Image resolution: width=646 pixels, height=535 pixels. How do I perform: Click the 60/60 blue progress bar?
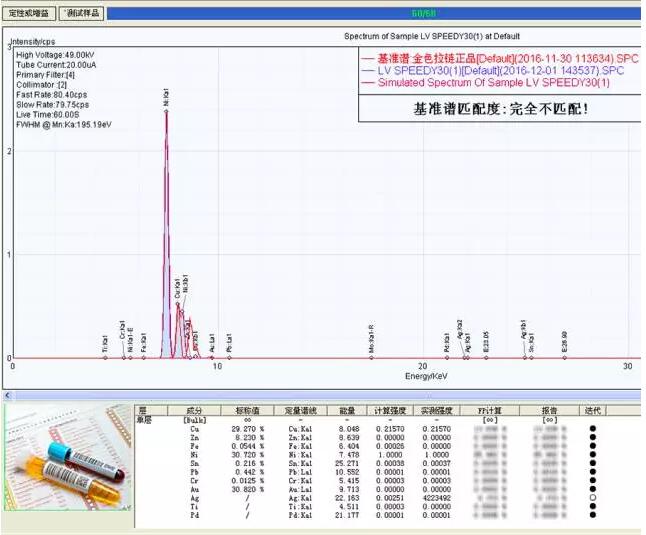[374, 13]
